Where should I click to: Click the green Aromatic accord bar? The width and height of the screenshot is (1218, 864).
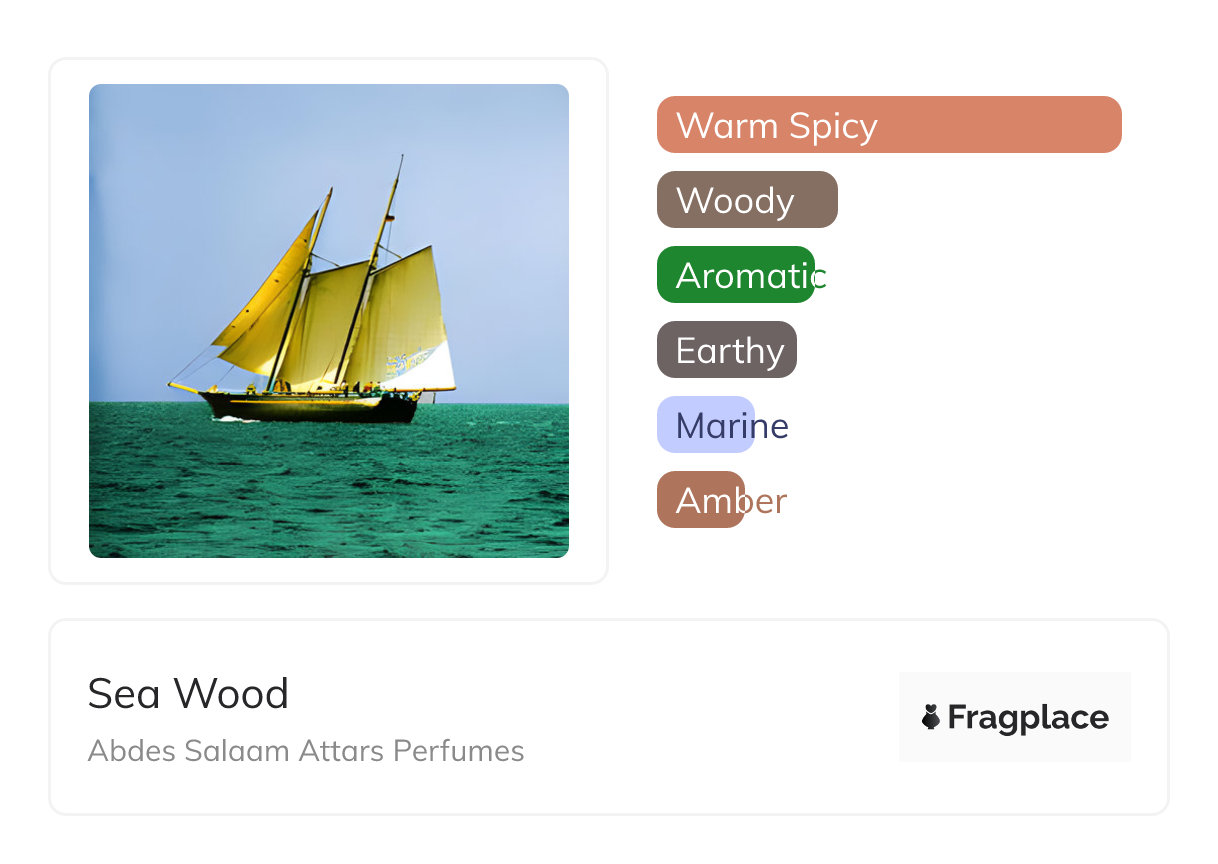coord(735,275)
